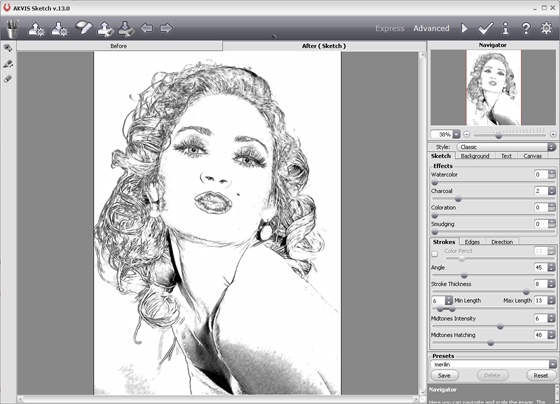Select the eraser tool in left toolbar
Viewport: 560px width, 404px height.
8,79
